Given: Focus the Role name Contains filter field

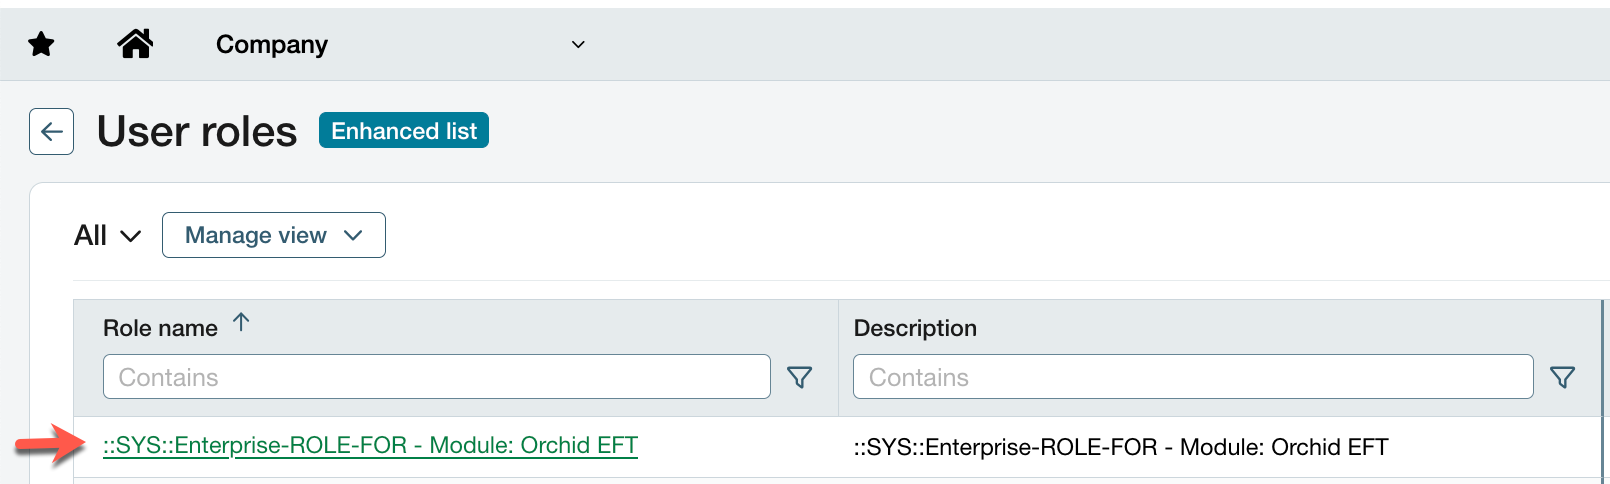Looking at the screenshot, I should point(436,377).
